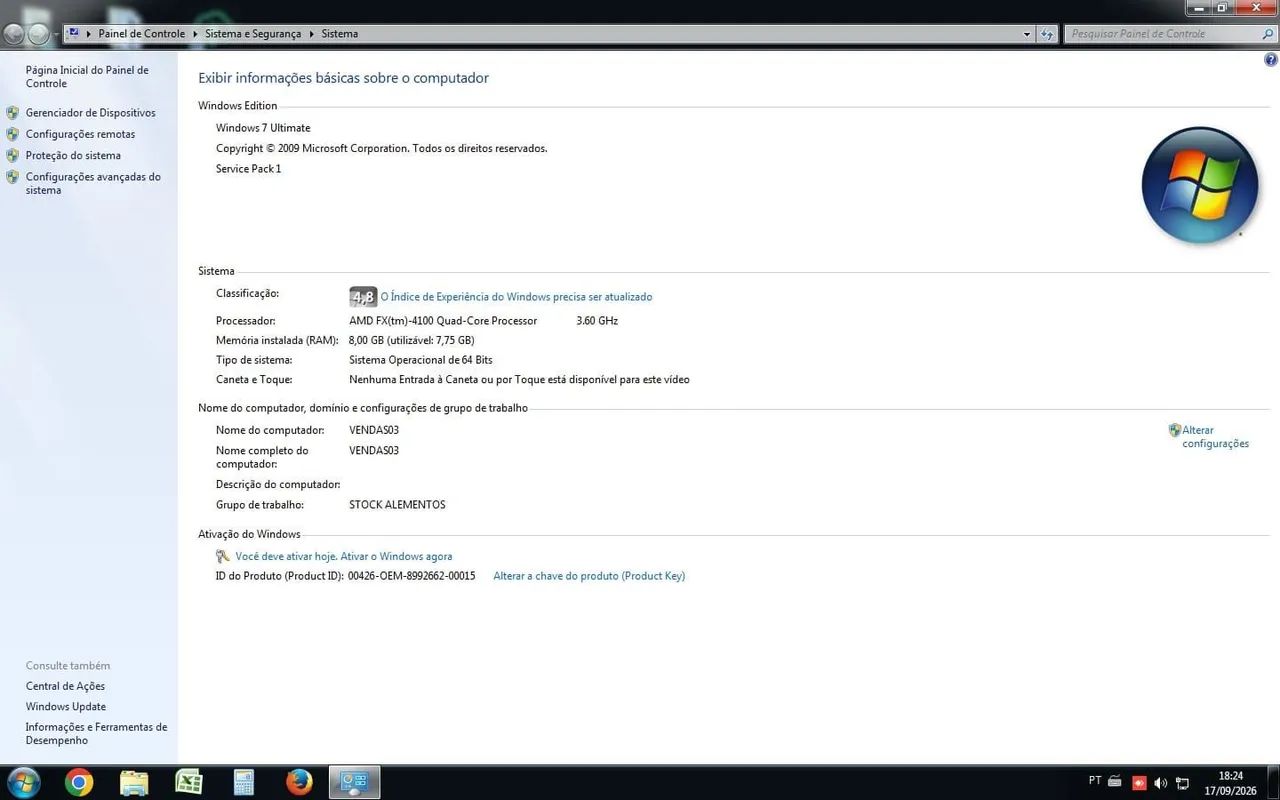Open the PT language indicator
This screenshot has width=1280, height=800.
[1095, 781]
